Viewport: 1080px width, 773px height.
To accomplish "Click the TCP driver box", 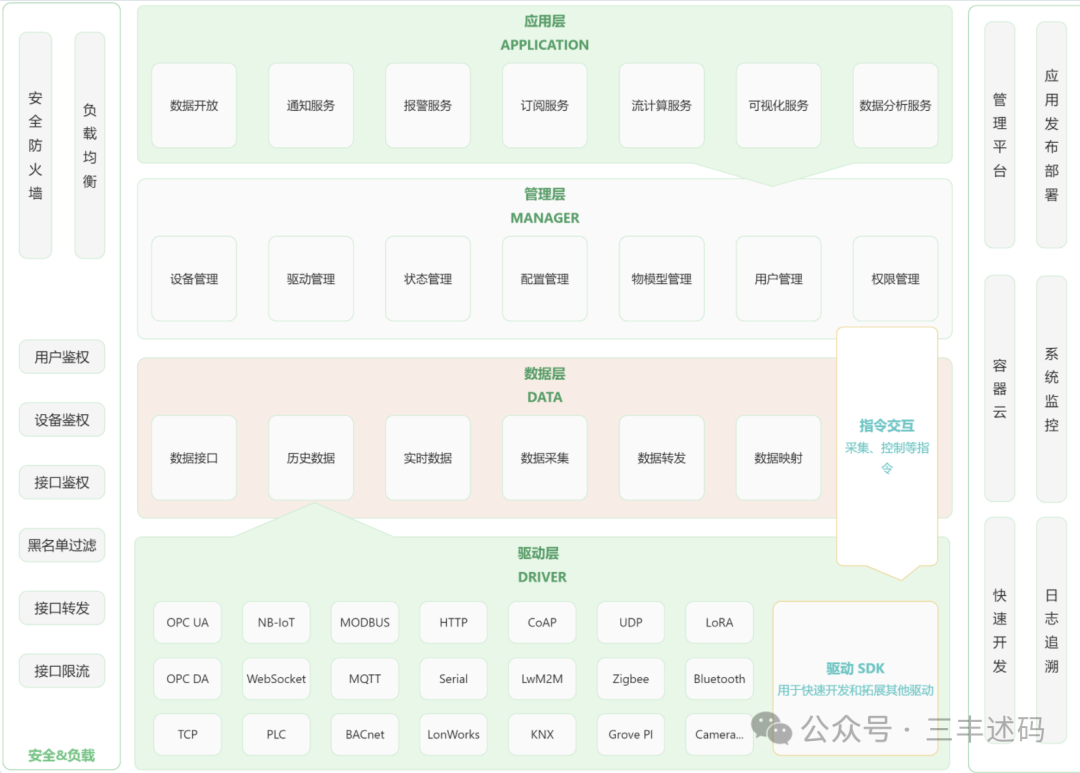I will [x=187, y=734].
